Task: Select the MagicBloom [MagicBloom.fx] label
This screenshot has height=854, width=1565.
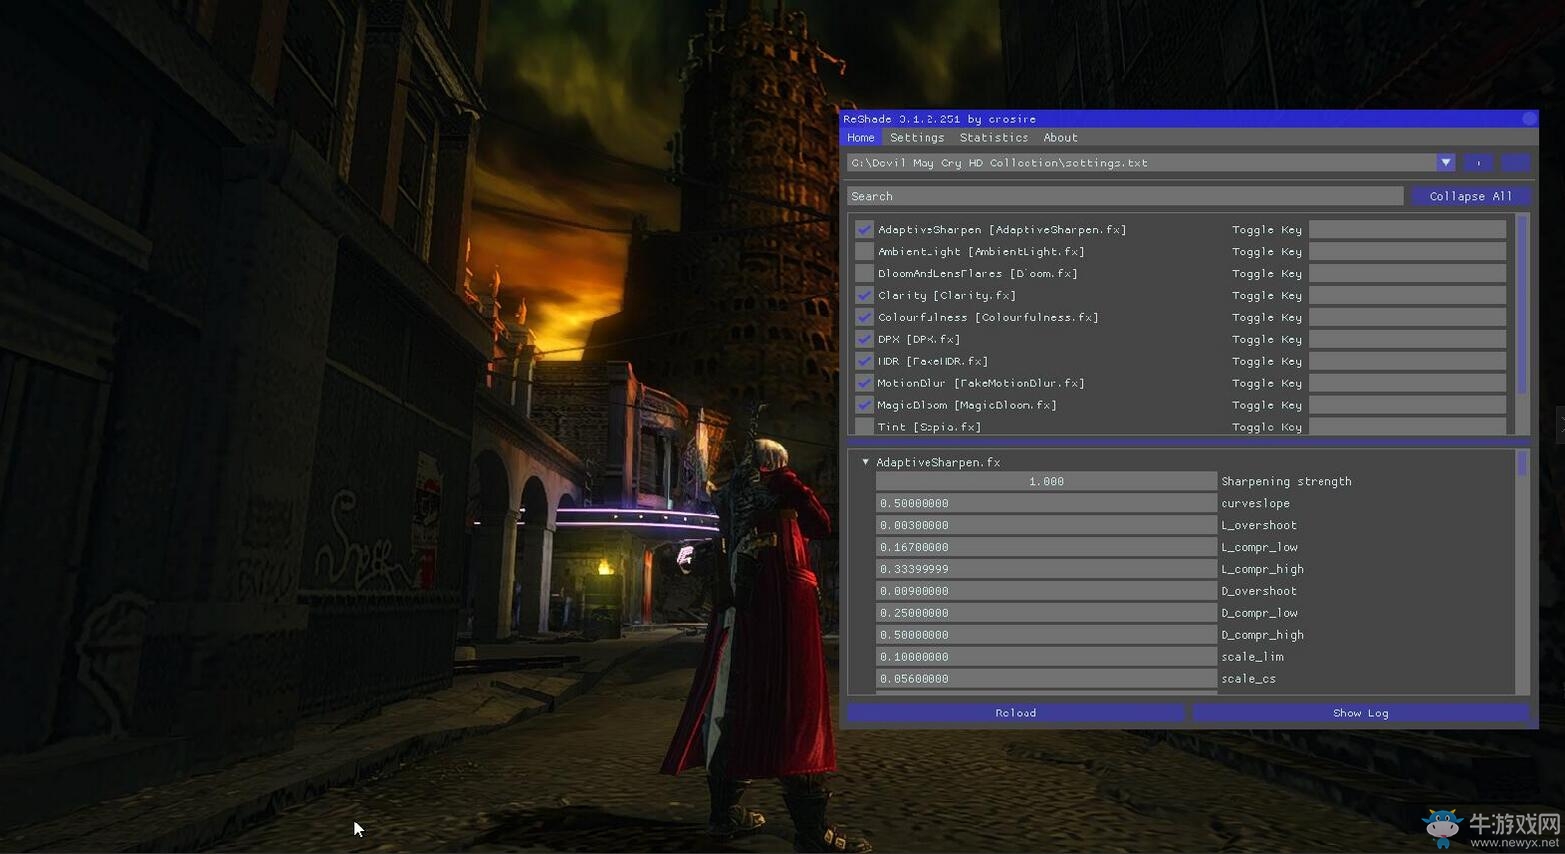Action: [x=967, y=406]
